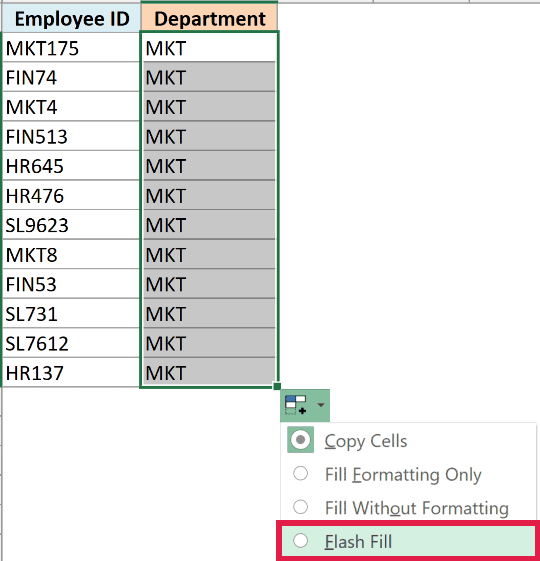Screen dimensions: 540x561
Task: Click the Employee ID header cell
Action: (x=72, y=18)
